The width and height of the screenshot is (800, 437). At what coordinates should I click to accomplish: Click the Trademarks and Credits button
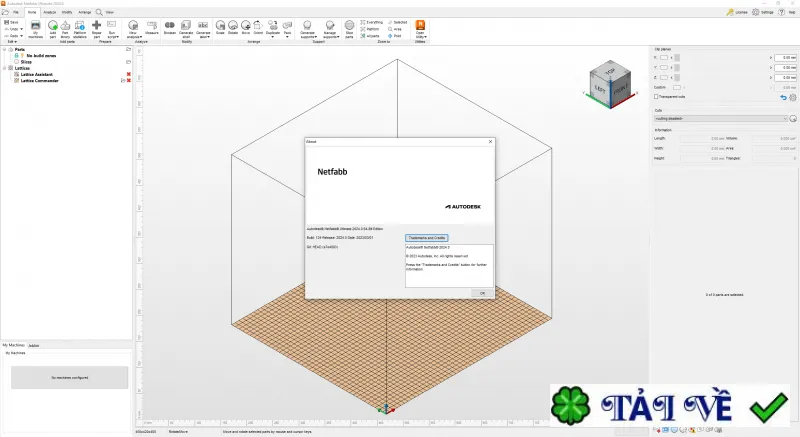pos(427,238)
